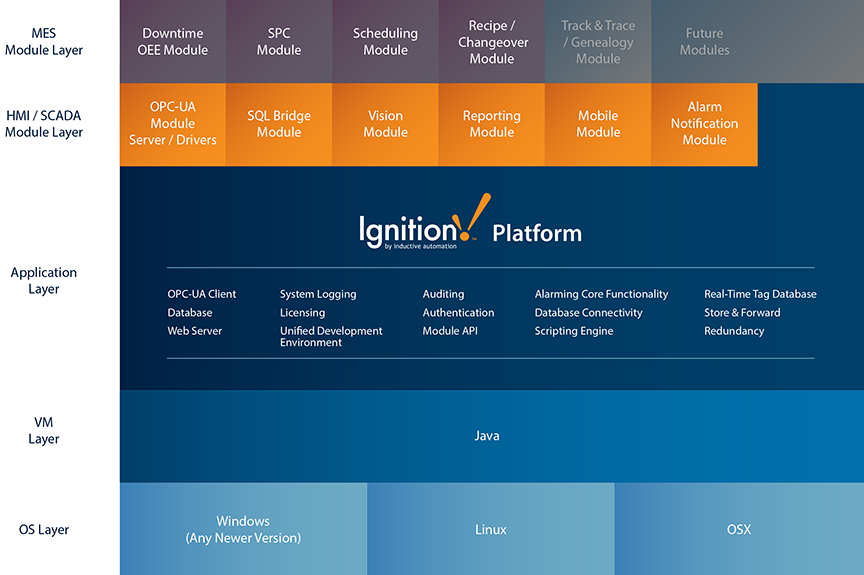Click the System Logging text
The width and height of the screenshot is (864, 575).
318,294
